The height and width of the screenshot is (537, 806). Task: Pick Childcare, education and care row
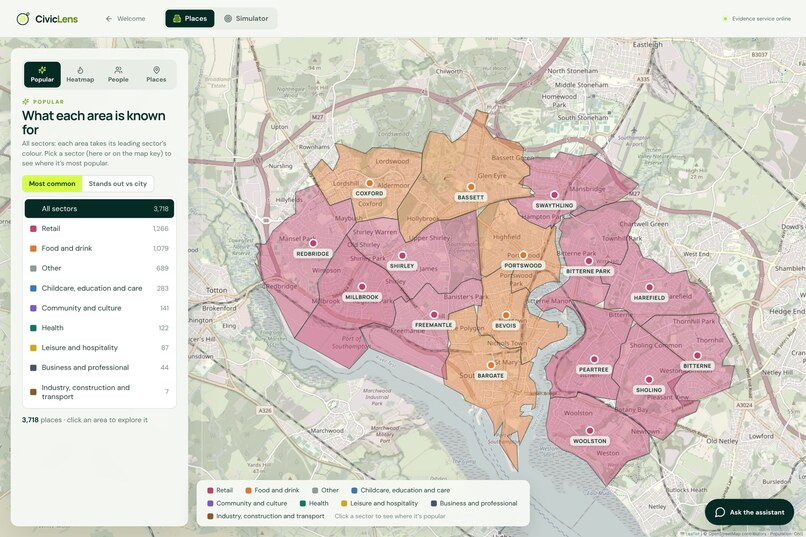pos(99,288)
